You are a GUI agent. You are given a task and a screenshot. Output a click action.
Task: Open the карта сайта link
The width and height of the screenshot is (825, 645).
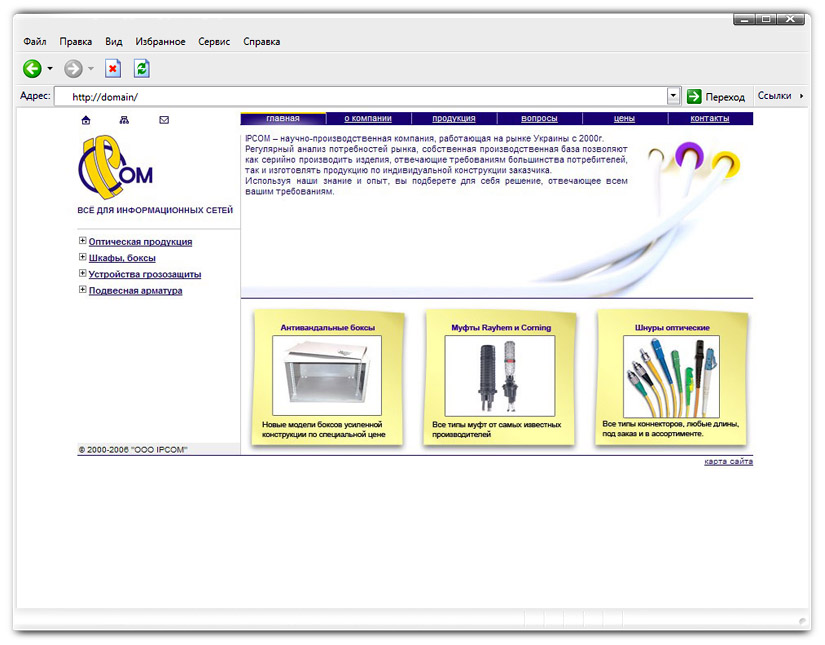[x=729, y=460]
